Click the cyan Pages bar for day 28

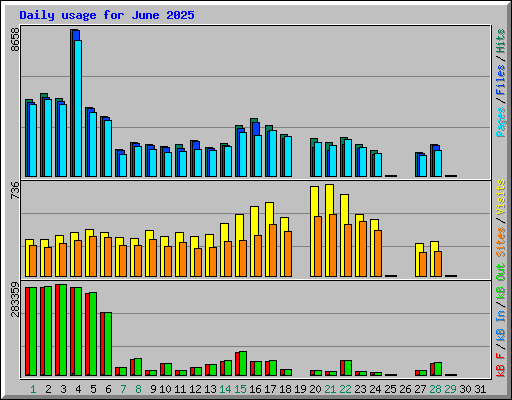click(x=438, y=163)
